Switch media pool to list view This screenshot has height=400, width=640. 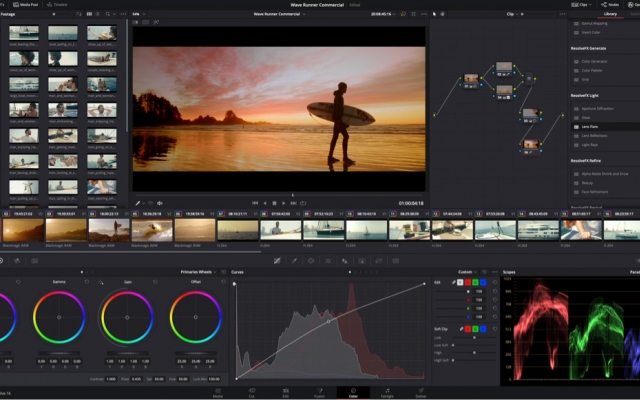[97, 14]
